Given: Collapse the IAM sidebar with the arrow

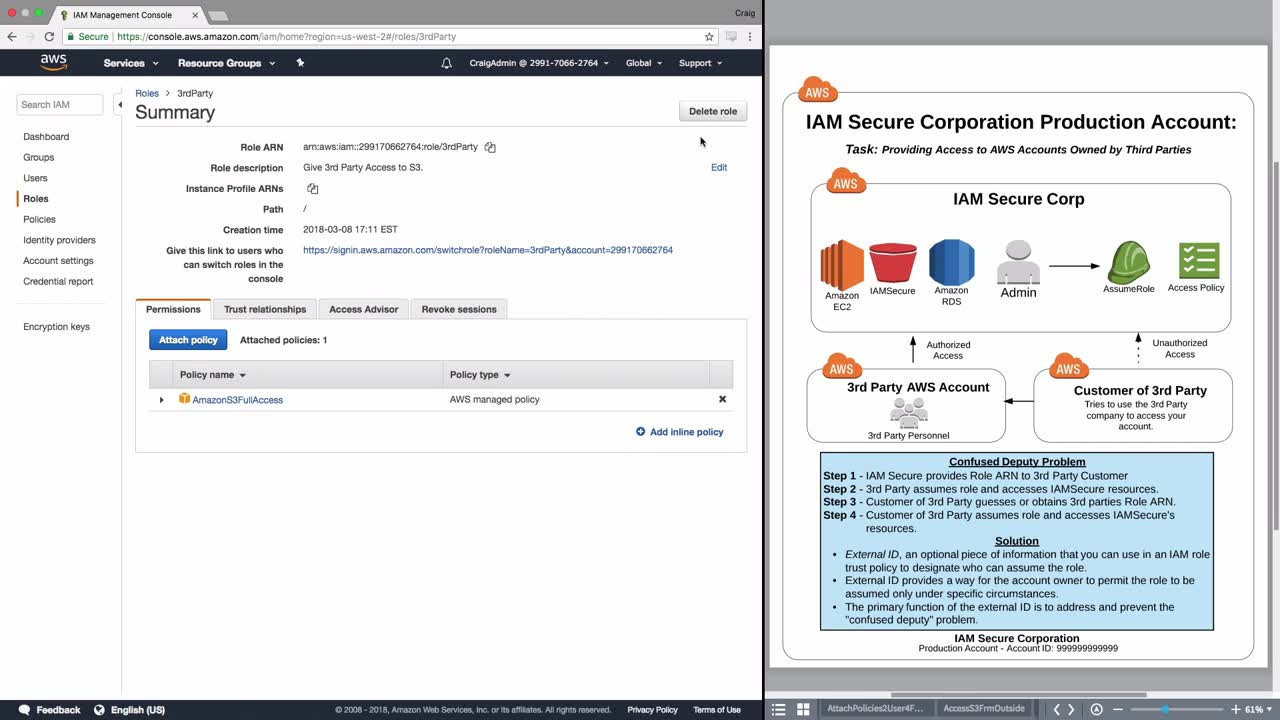Looking at the screenshot, I should [119, 104].
